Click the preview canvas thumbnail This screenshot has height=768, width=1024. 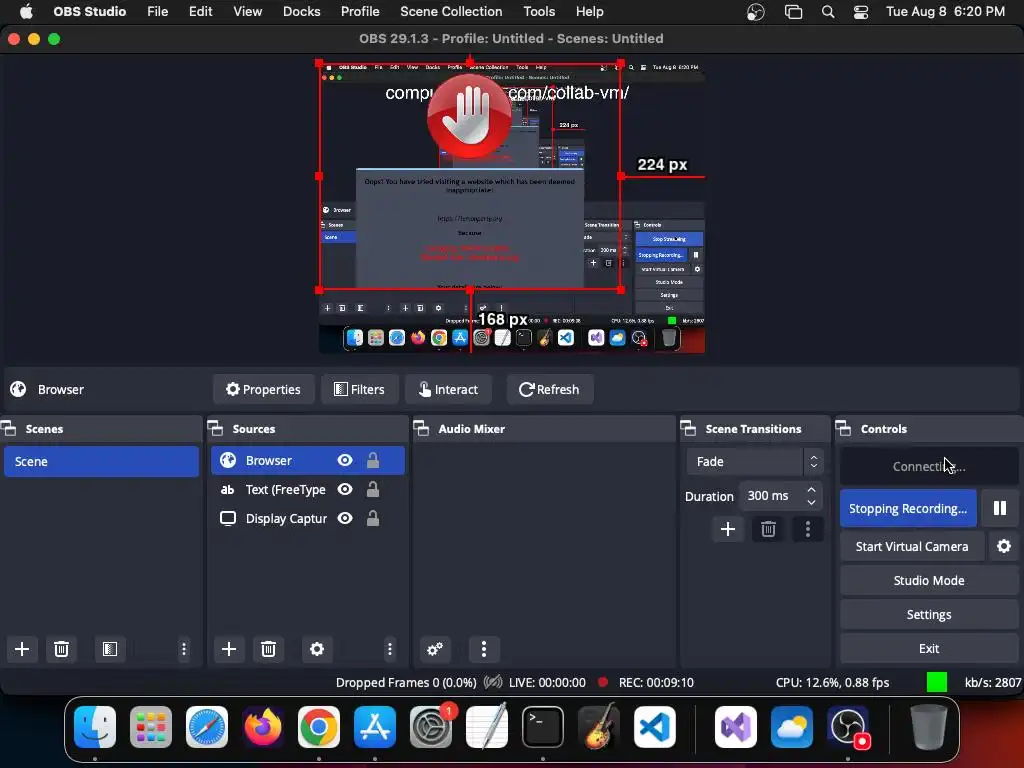[511, 206]
